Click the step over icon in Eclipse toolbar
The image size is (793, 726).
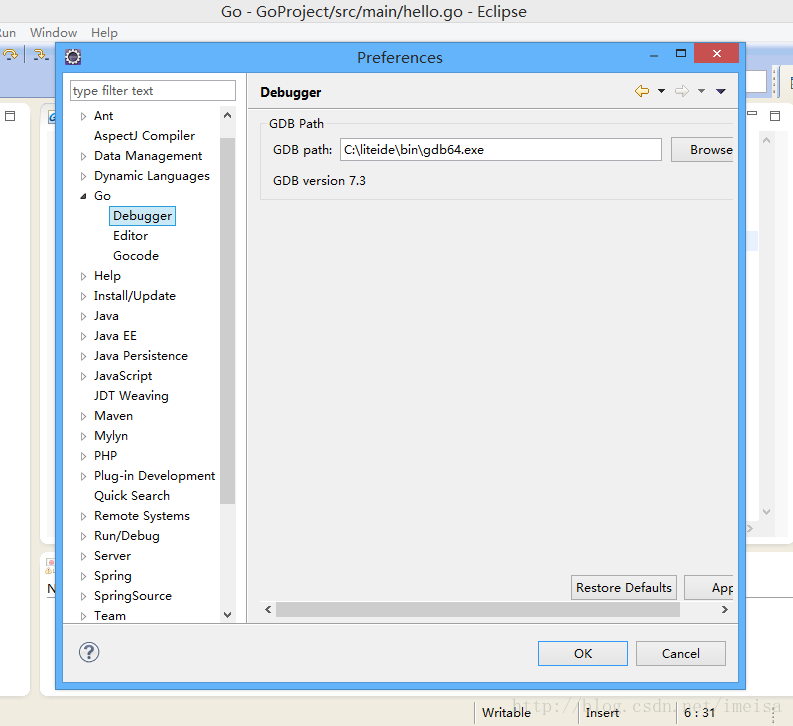click(11, 55)
